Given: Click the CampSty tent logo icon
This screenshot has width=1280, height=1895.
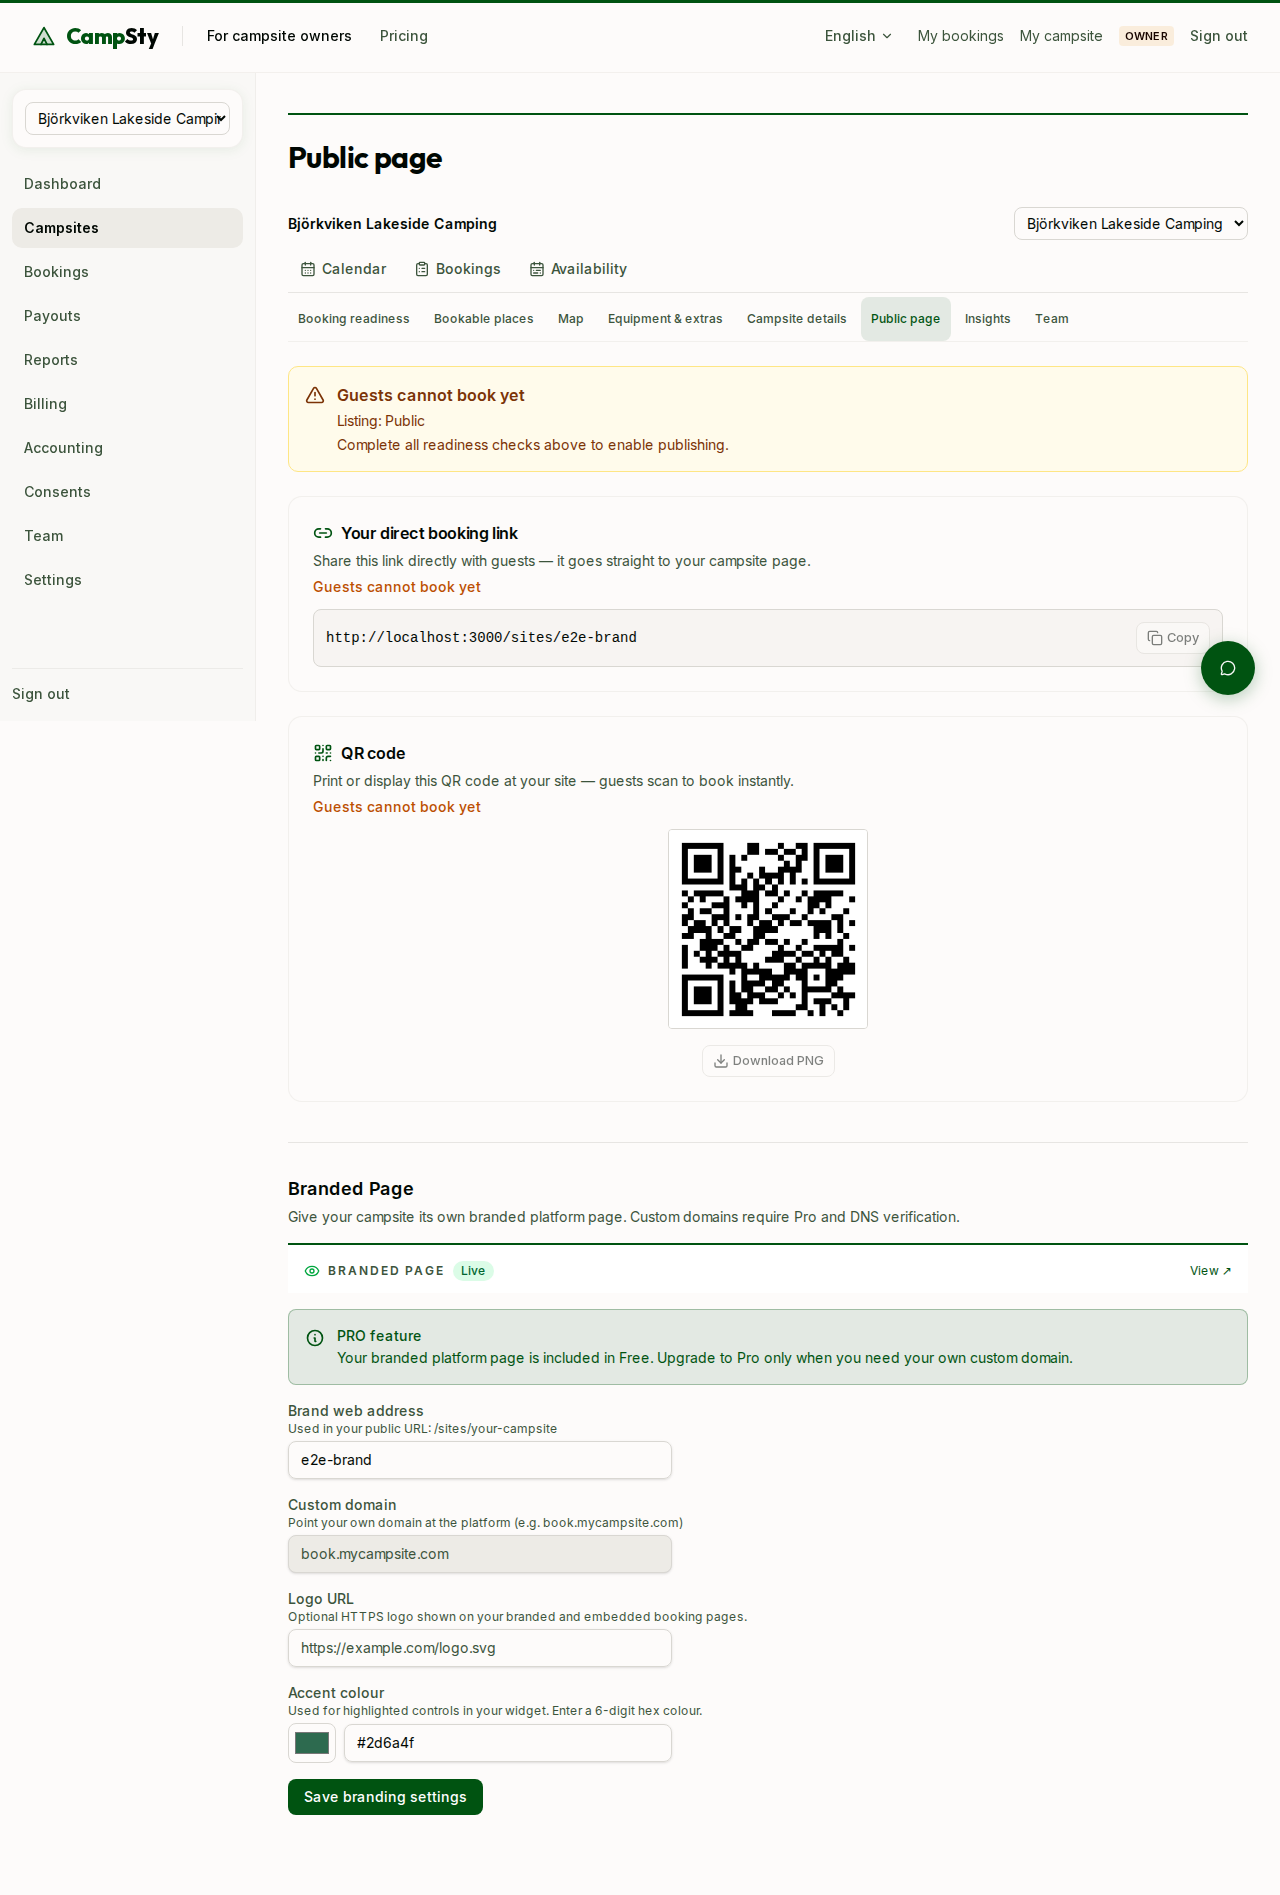Looking at the screenshot, I should [44, 37].
